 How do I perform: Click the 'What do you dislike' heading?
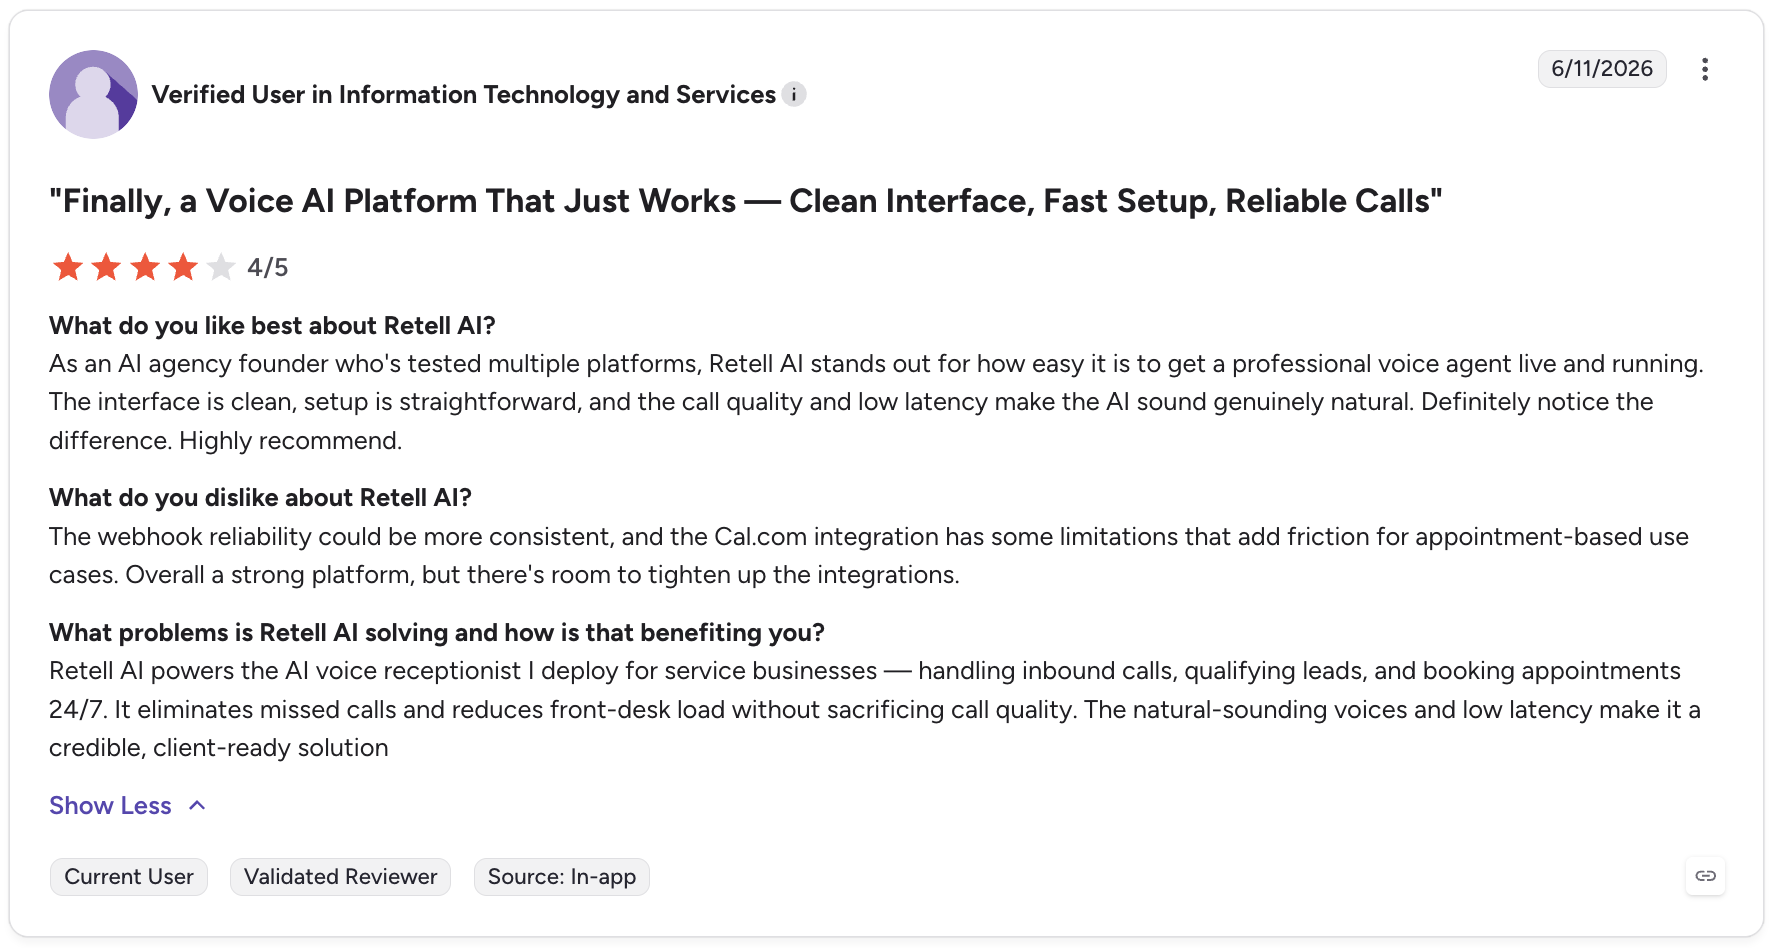pos(260,498)
